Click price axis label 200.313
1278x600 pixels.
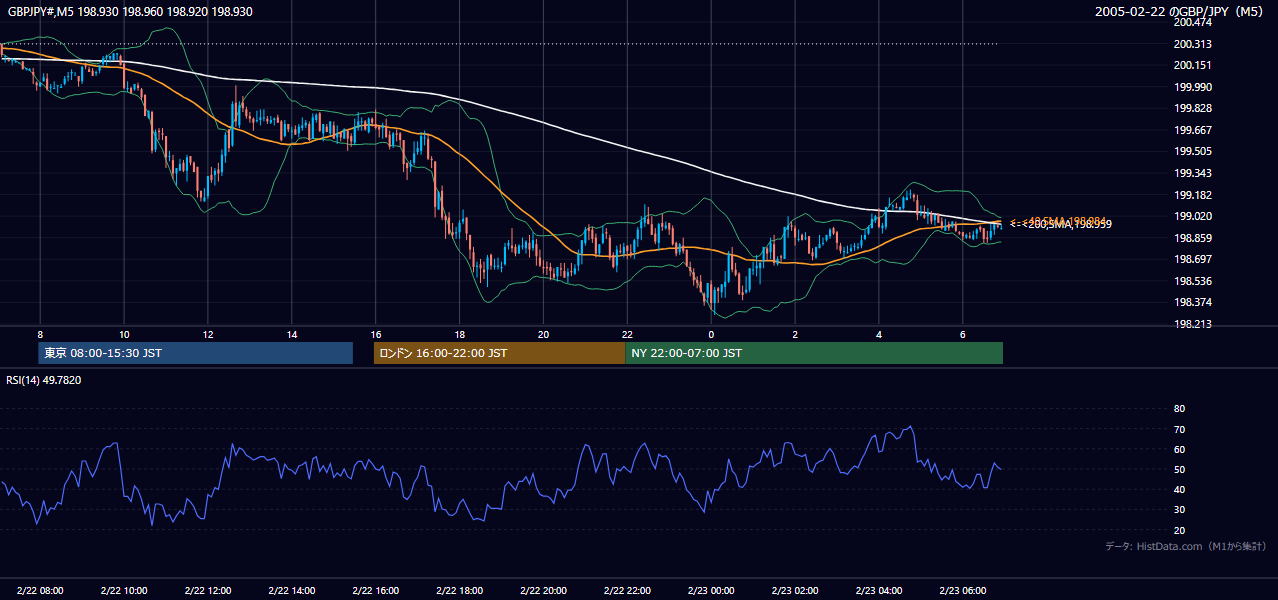tap(1193, 44)
